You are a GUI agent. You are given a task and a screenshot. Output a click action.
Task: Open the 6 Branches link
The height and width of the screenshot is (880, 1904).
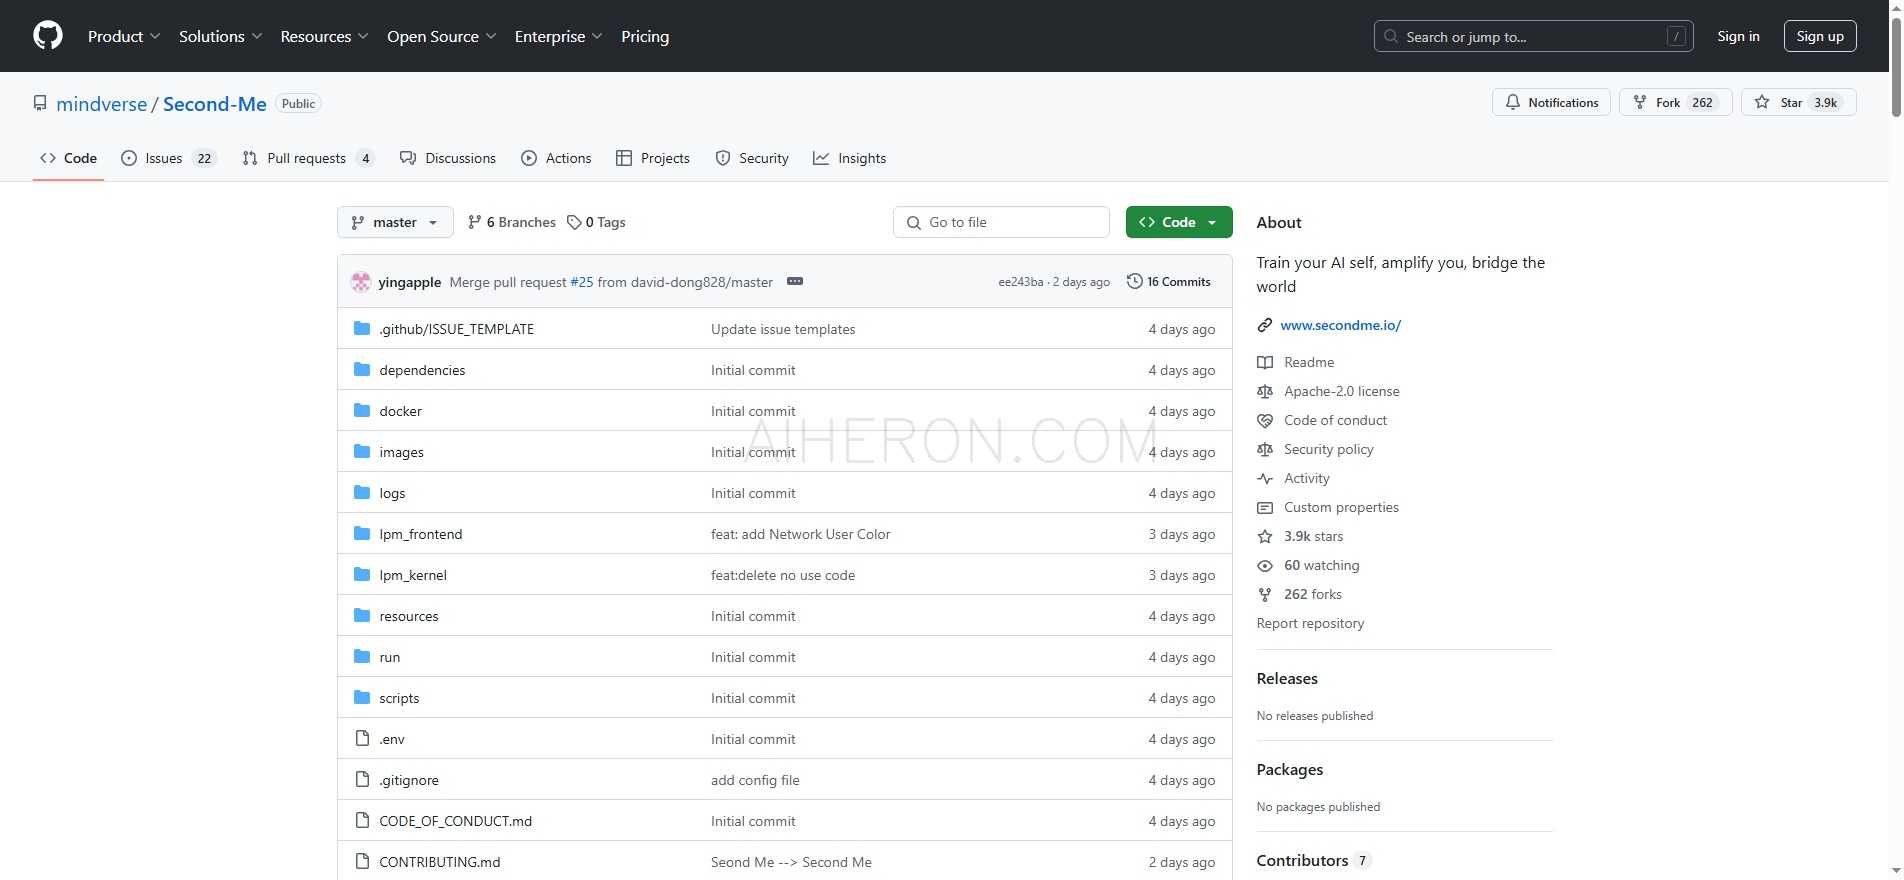coord(512,222)
